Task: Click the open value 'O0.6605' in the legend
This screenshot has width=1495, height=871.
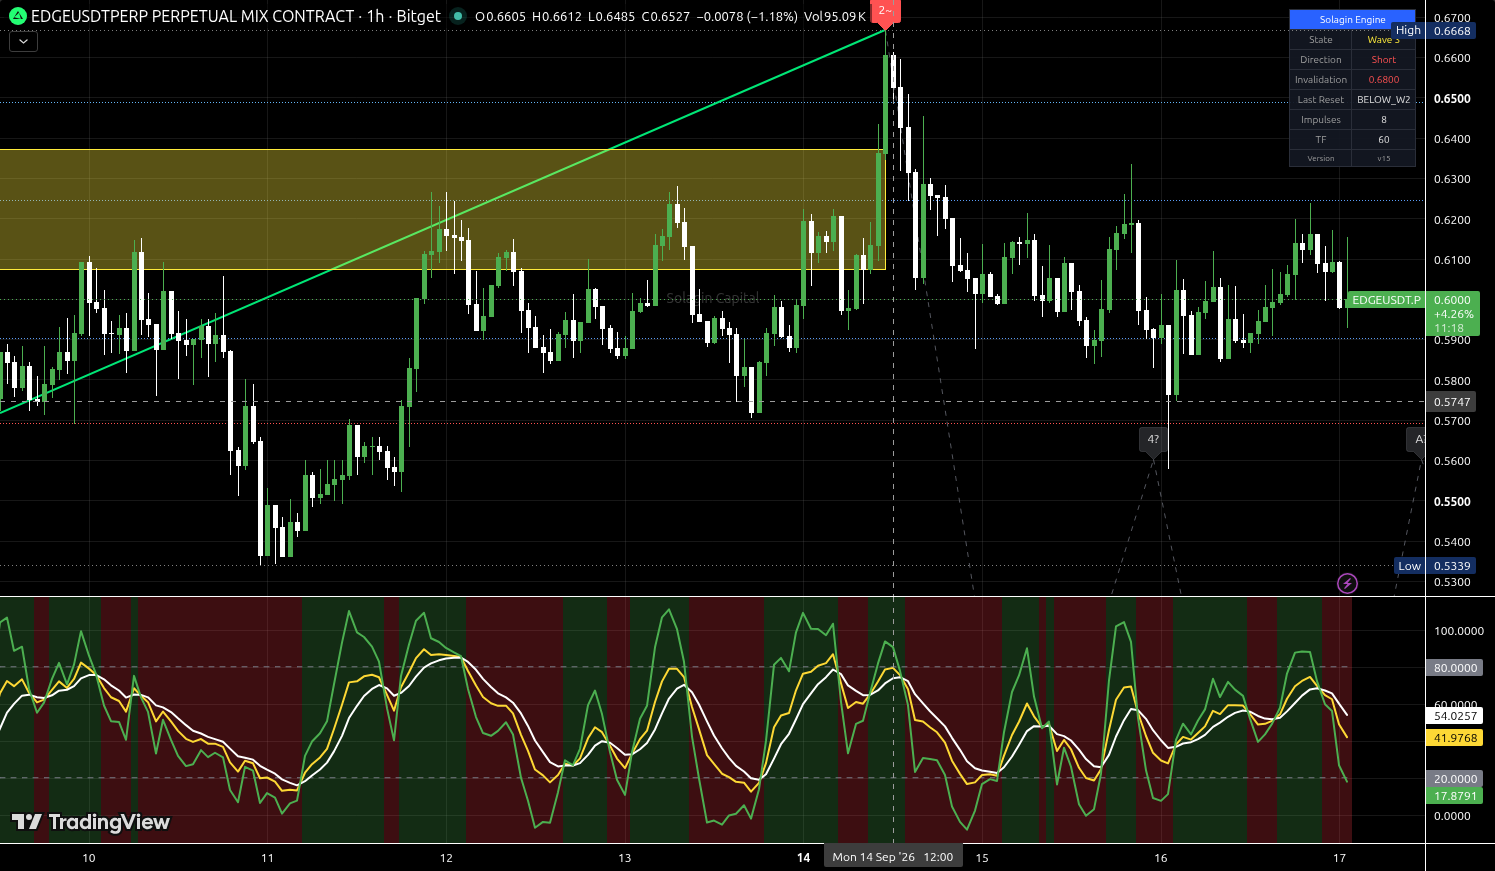Action: pyautogui.click(x=501, y=17)
